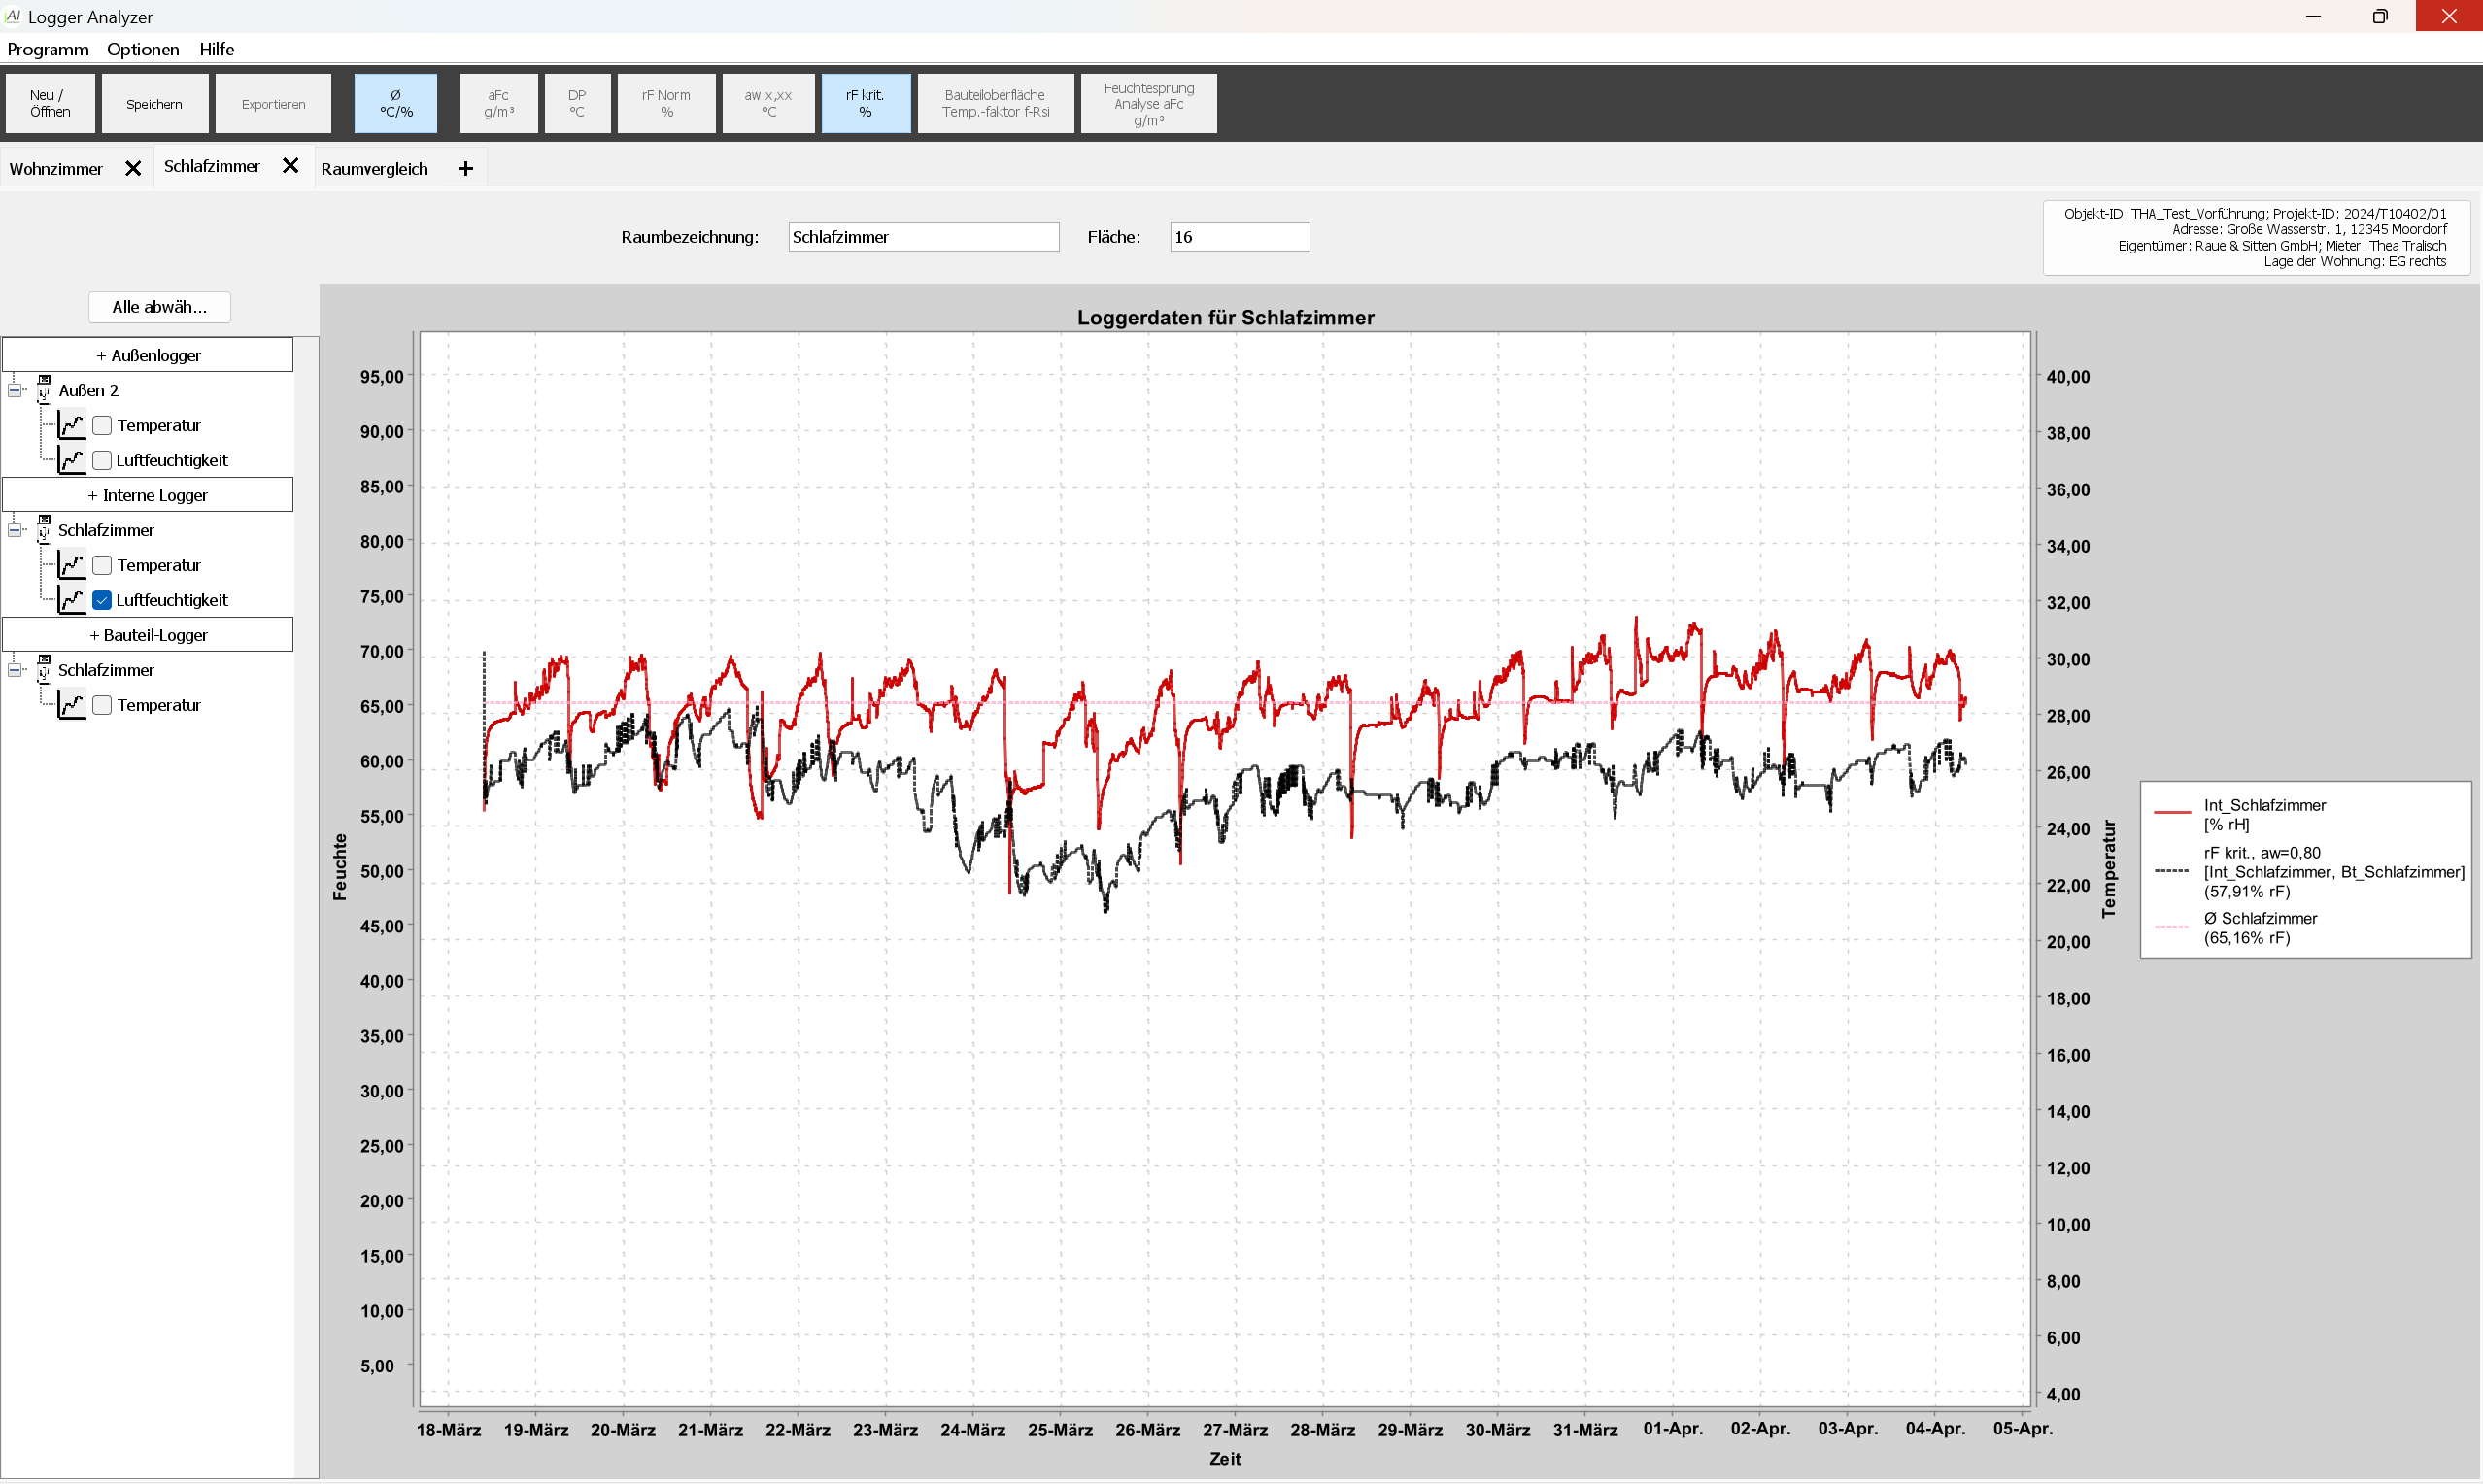This screenshot has height=1484, width=2483.
Task: Collapse the Bauteil-Logger Schlafzimmer tree node
Action: click(x=15, y=670)
